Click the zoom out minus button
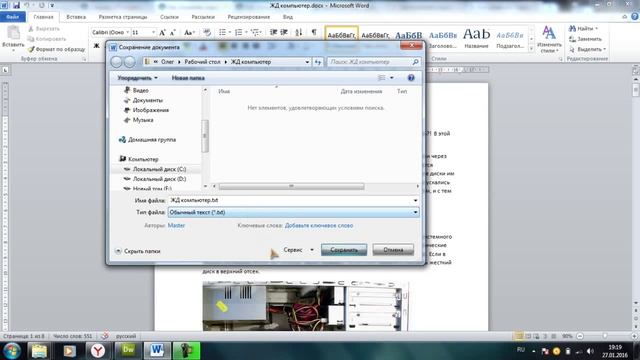The width and height of the screenshot is (640, 360). (x=580, y=336)
